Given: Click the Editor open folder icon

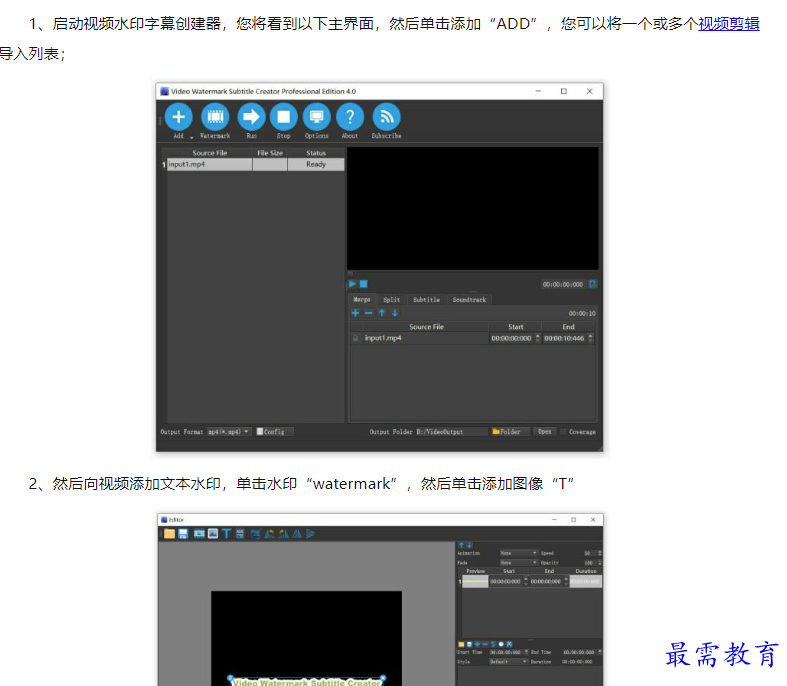Looking at the screenshot, I should coord(169,534).
